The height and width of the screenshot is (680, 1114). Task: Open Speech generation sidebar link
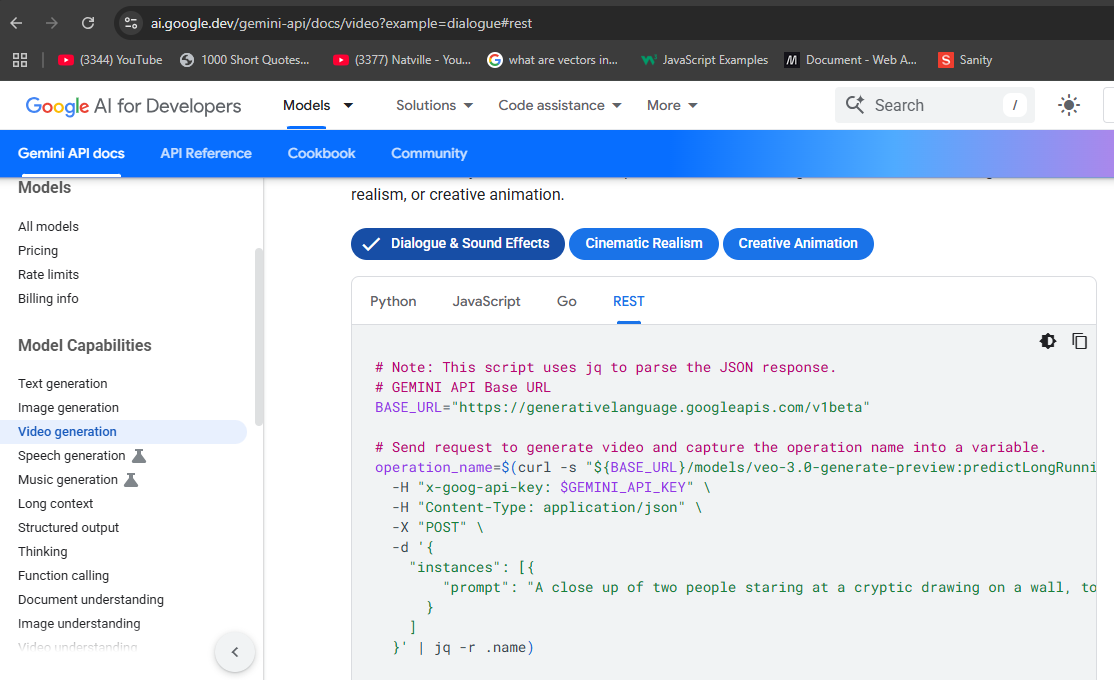pos(72,456)
